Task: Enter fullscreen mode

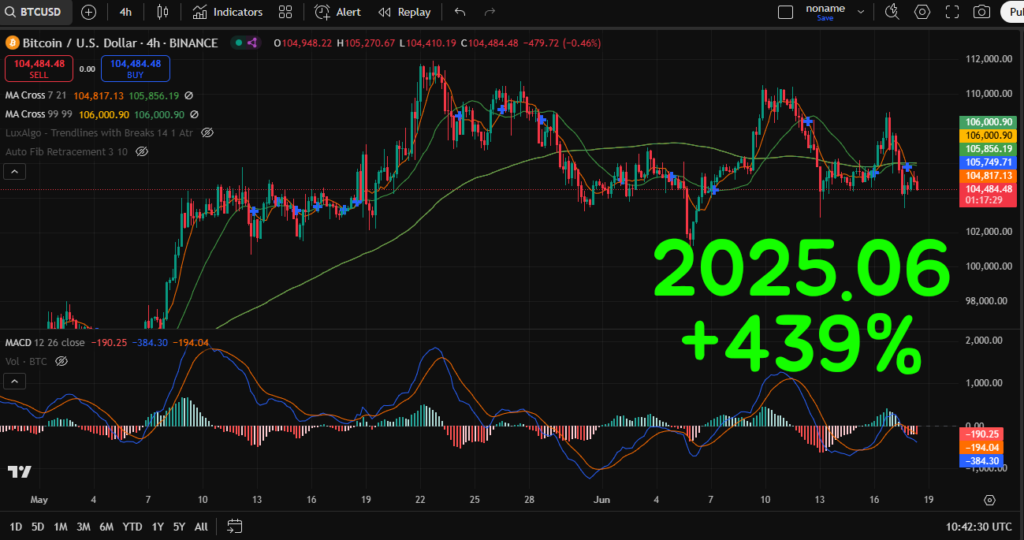Action: (952, 12)
